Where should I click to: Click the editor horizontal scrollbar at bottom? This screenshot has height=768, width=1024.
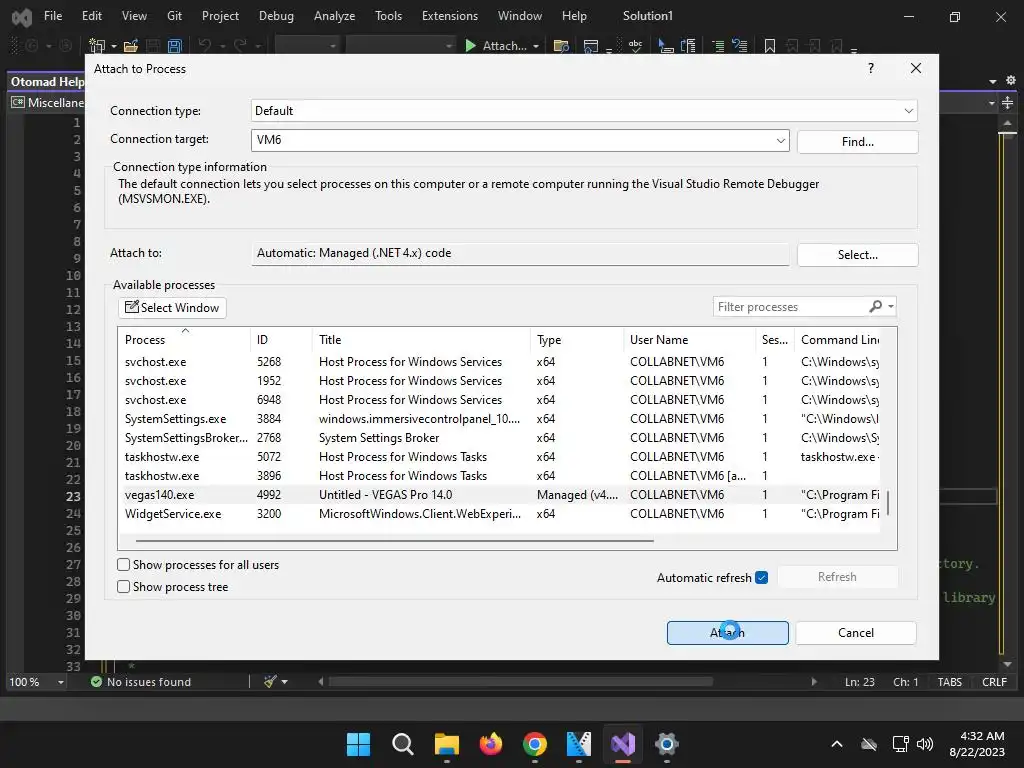520,682
